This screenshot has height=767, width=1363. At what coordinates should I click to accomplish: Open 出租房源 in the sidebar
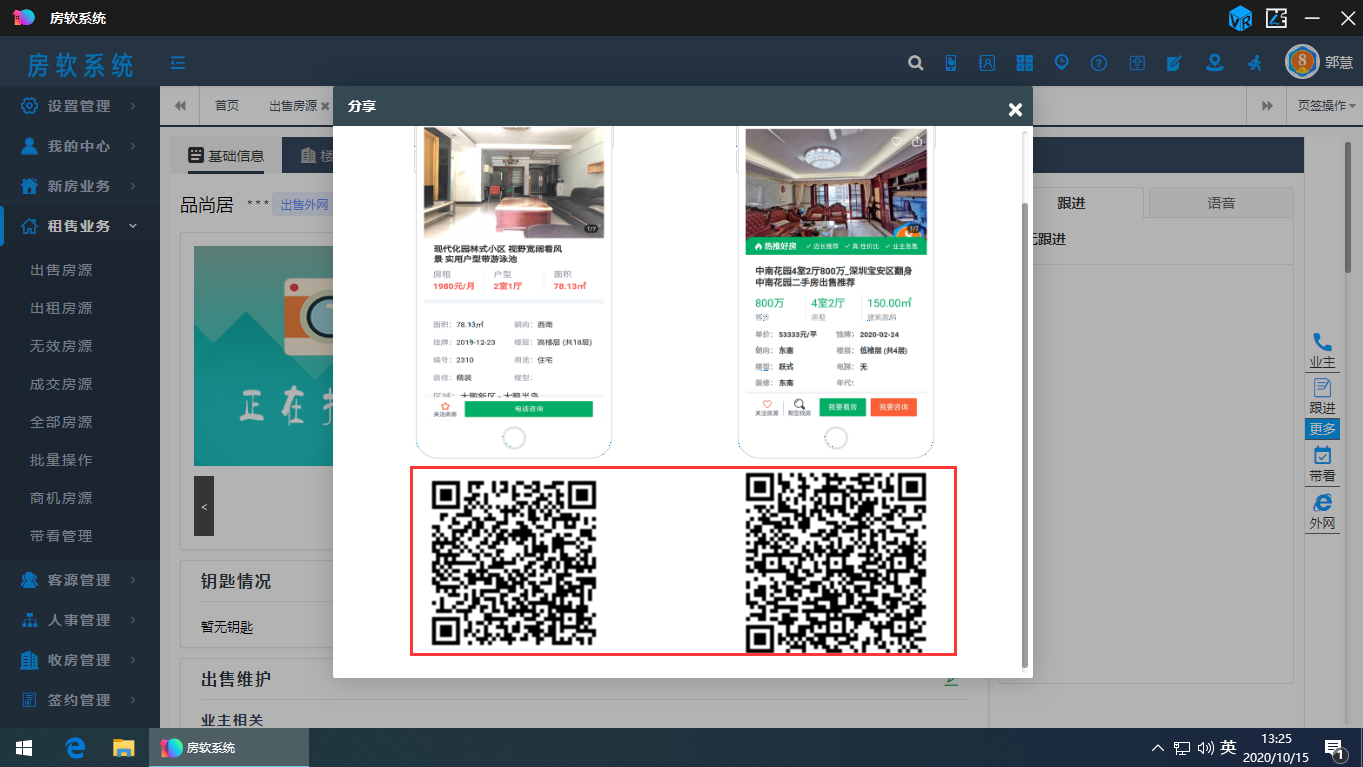[61, 308]
